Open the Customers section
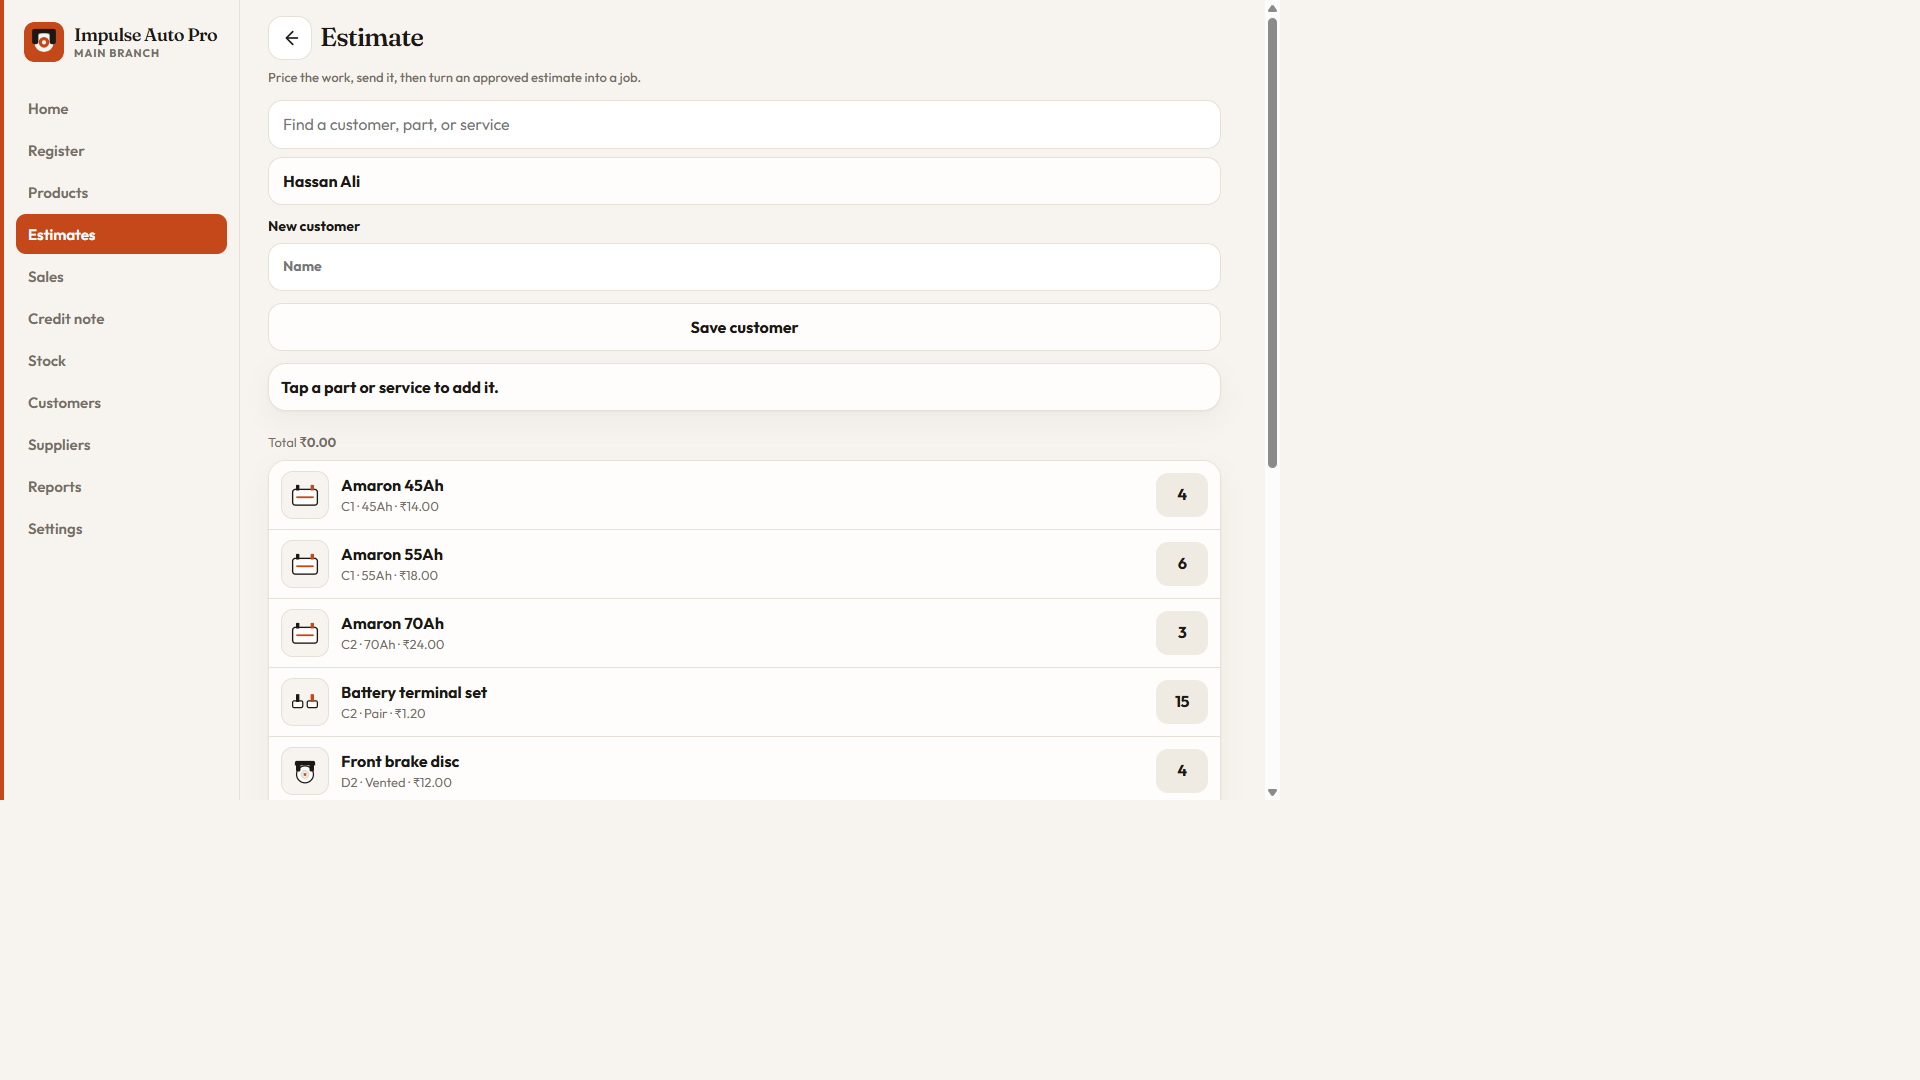 click(121, 403)
